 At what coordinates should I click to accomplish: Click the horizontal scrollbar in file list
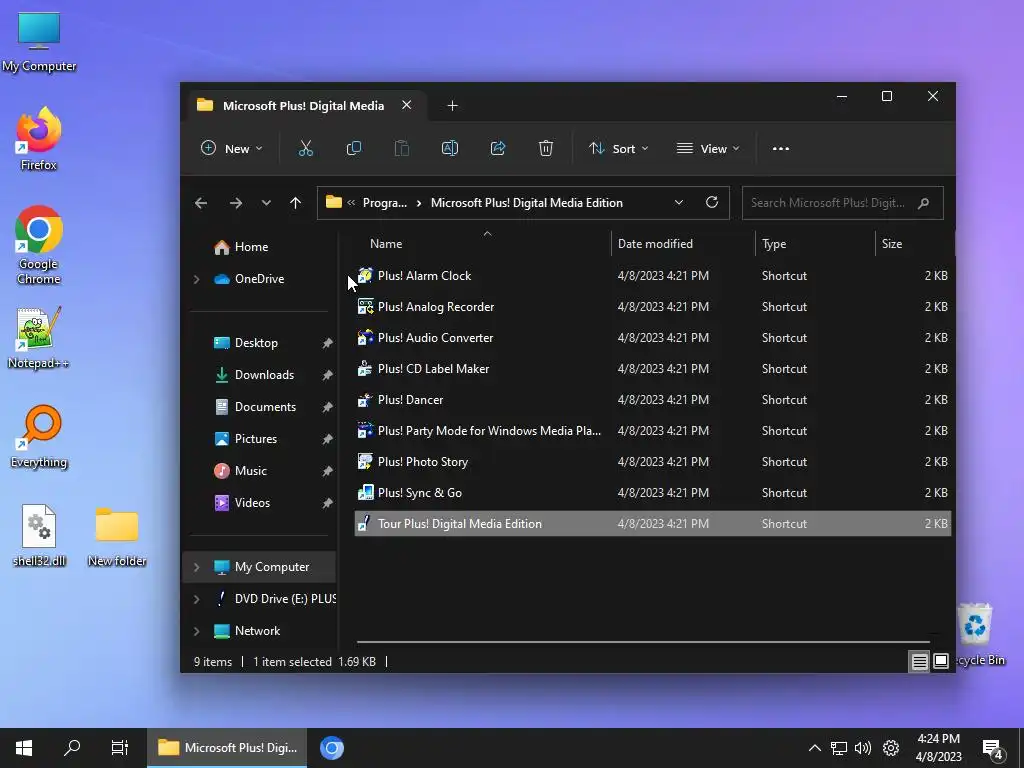[643, 642]
